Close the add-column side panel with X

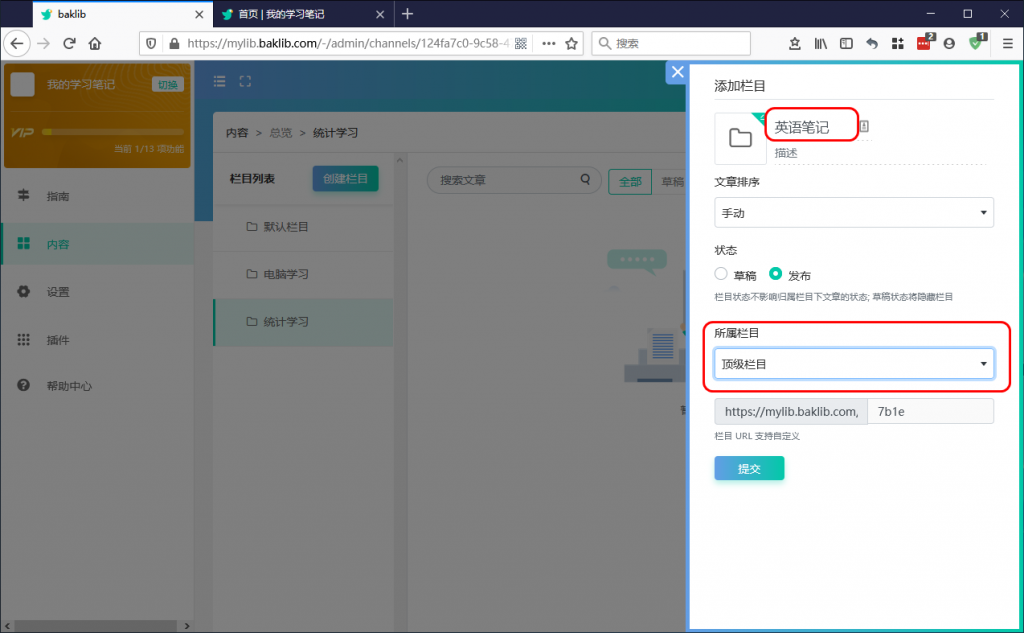pyautogui.click(x=677, y=72)
